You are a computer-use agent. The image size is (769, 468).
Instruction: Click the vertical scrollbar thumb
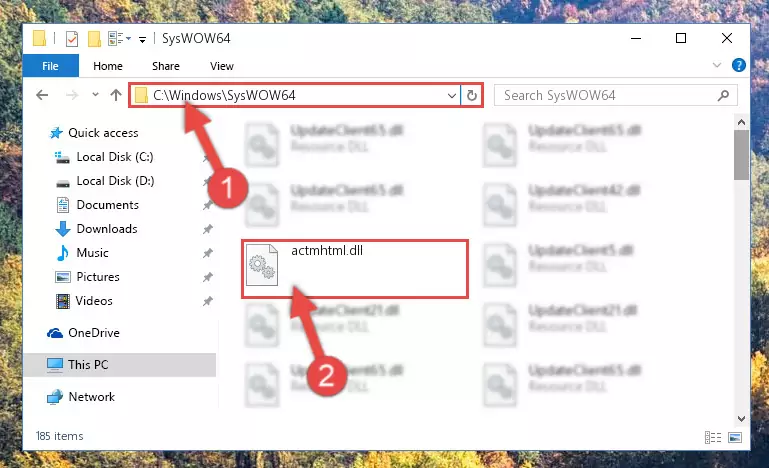coord(741,155)
